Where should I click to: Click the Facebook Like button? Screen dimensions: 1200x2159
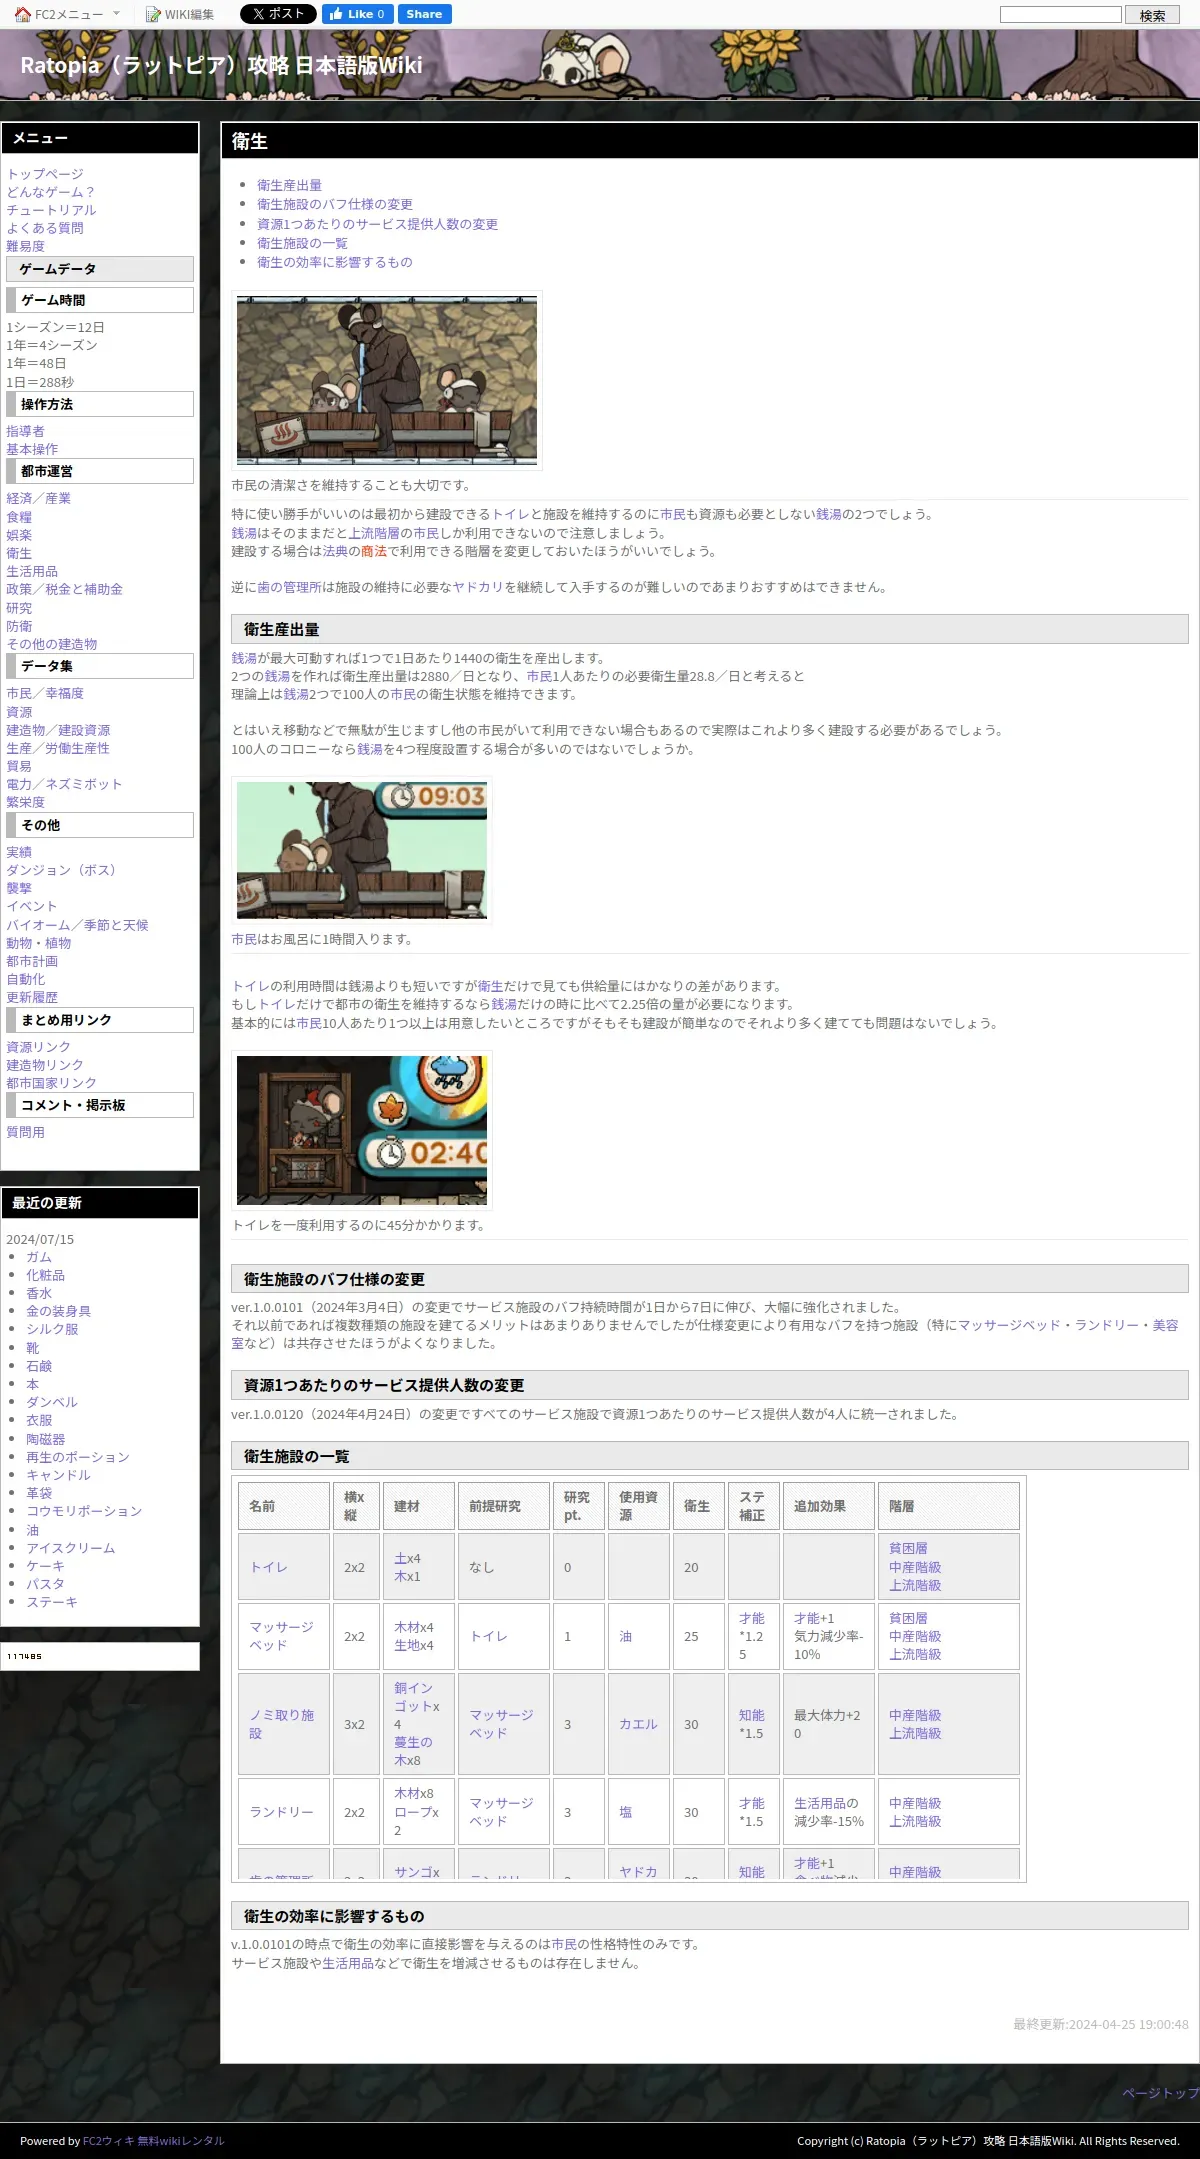click(357, 14)
